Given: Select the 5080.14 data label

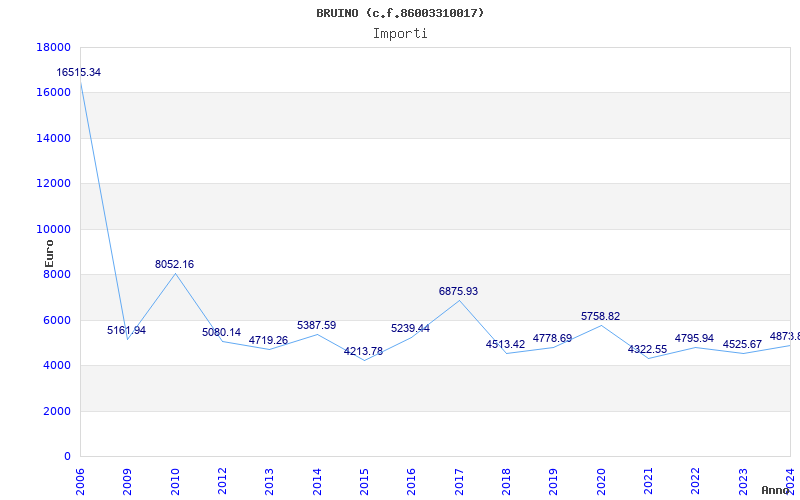Looking at the screenshot, I should 221,332.
